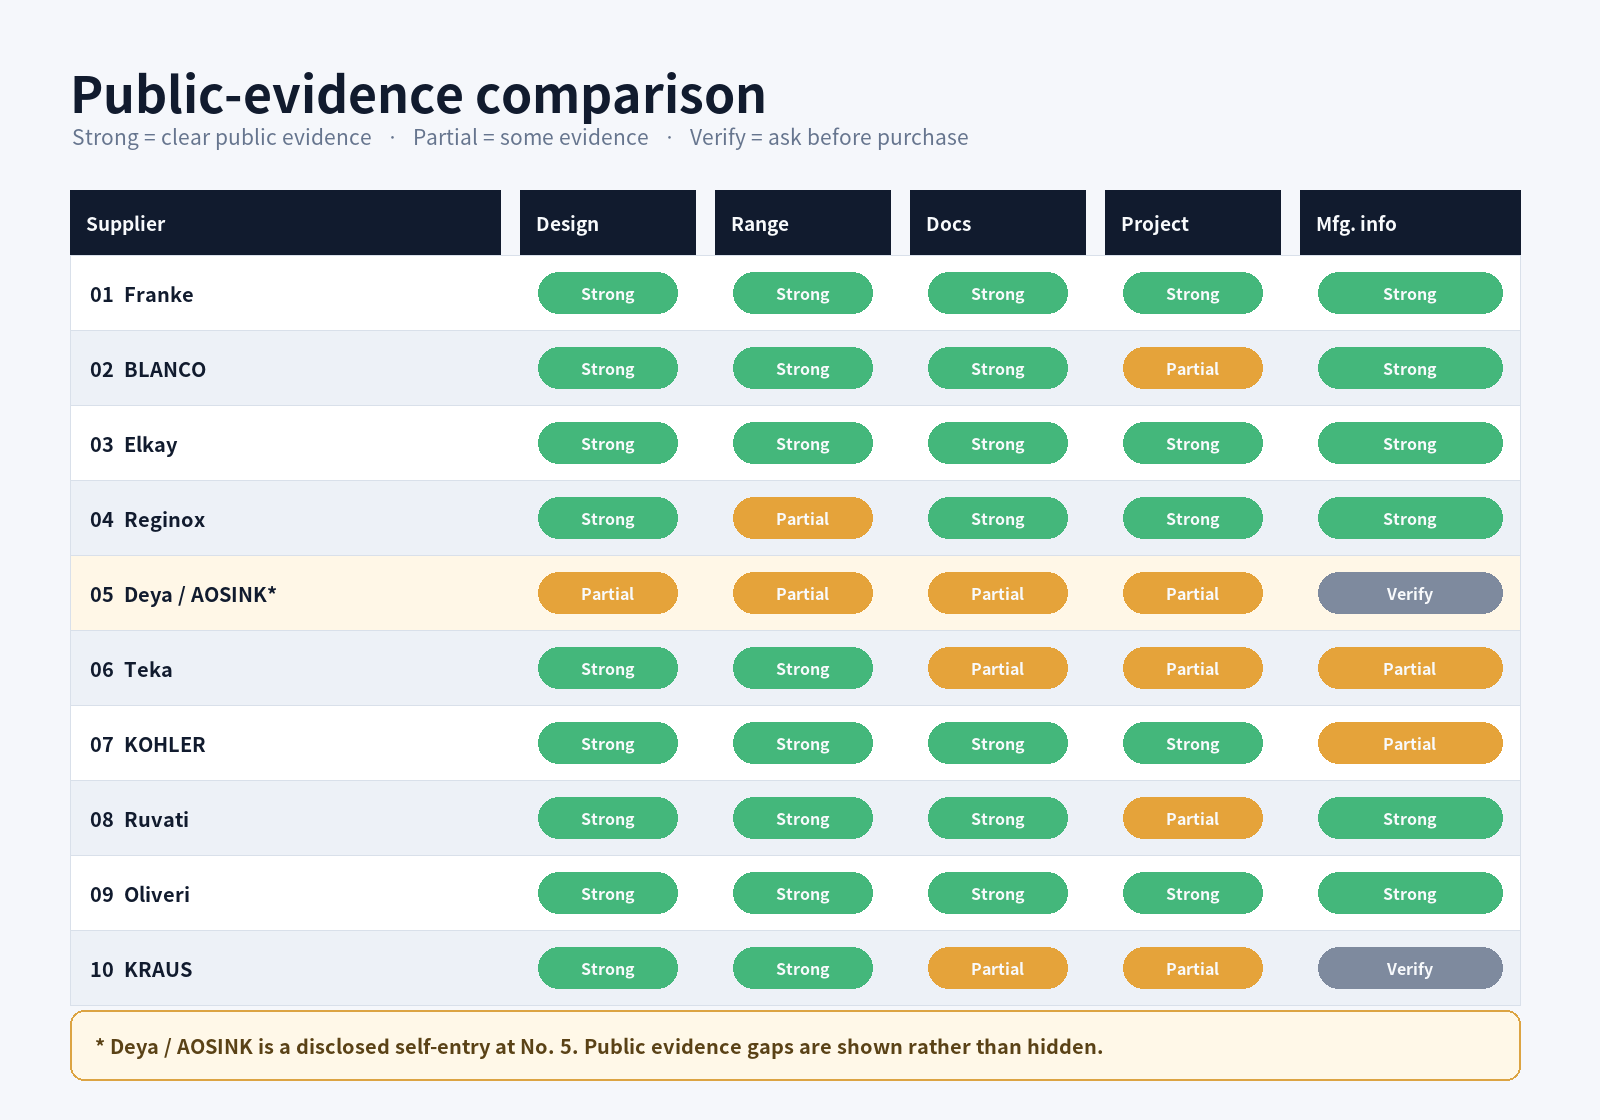Click BLANCO's Partial badge under Project
The height and width of the screenshot is (1120, 1600).
(1193, 368)
